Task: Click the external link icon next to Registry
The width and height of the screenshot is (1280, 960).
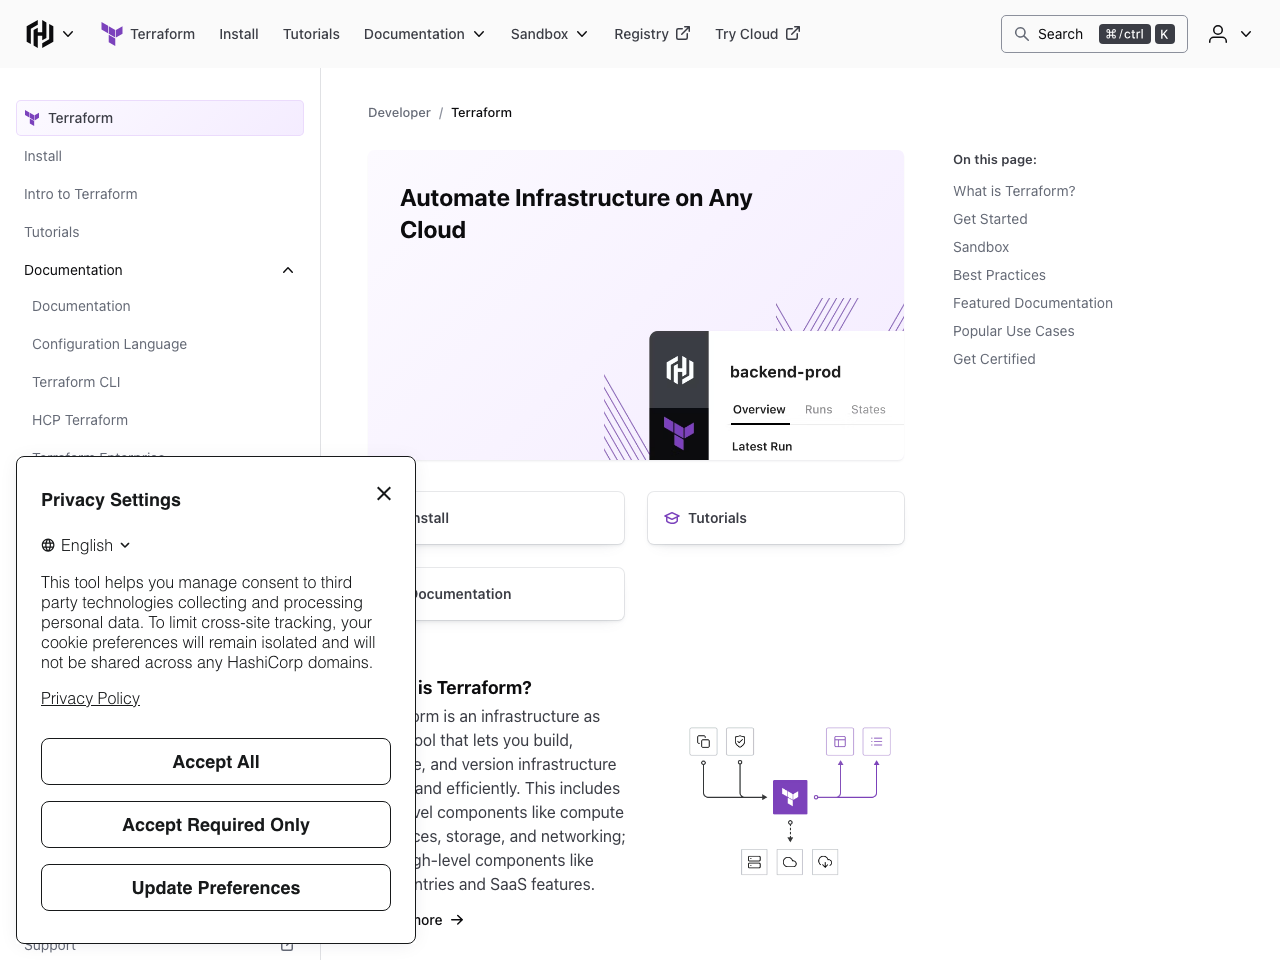Action: point(685,33)
